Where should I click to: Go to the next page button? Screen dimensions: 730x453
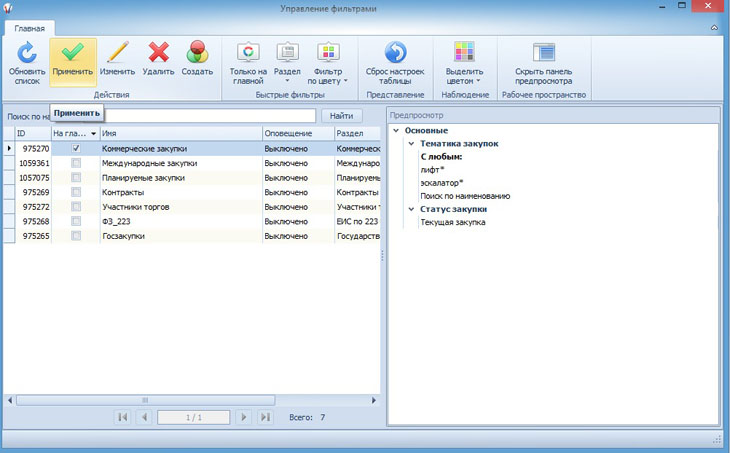point(243,416)
